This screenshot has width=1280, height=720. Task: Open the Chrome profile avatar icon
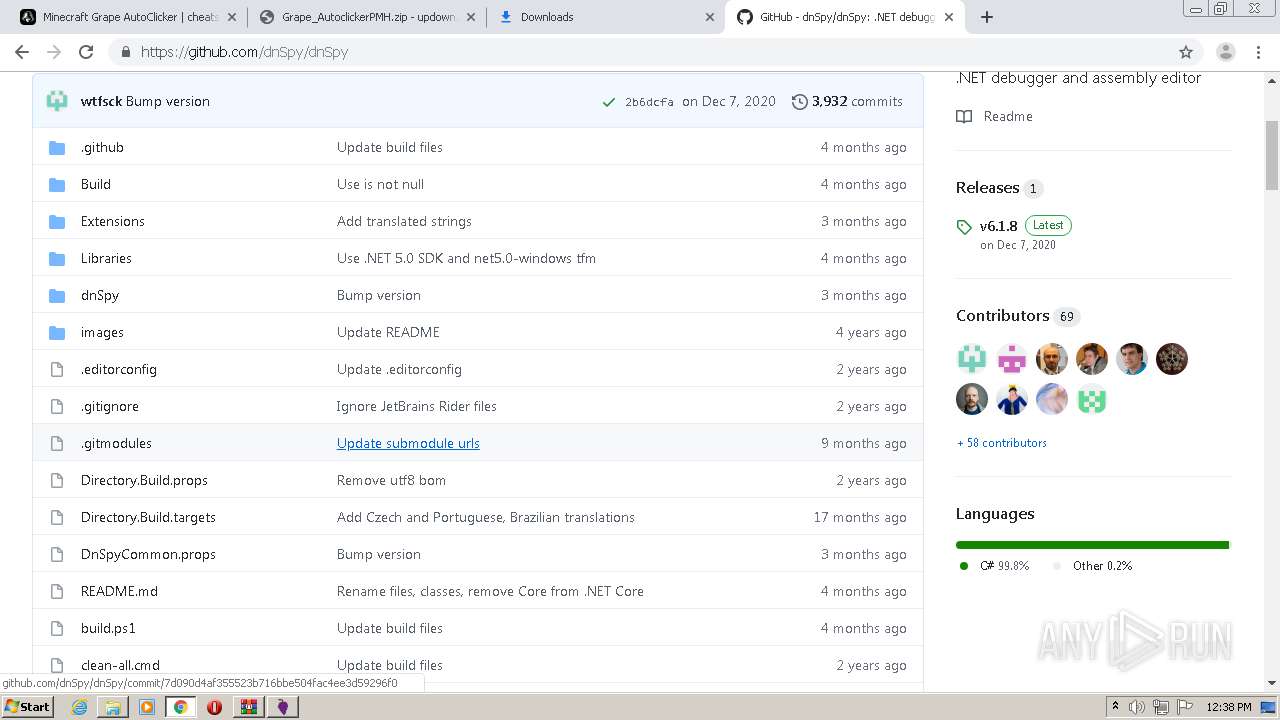(1225, 52)
